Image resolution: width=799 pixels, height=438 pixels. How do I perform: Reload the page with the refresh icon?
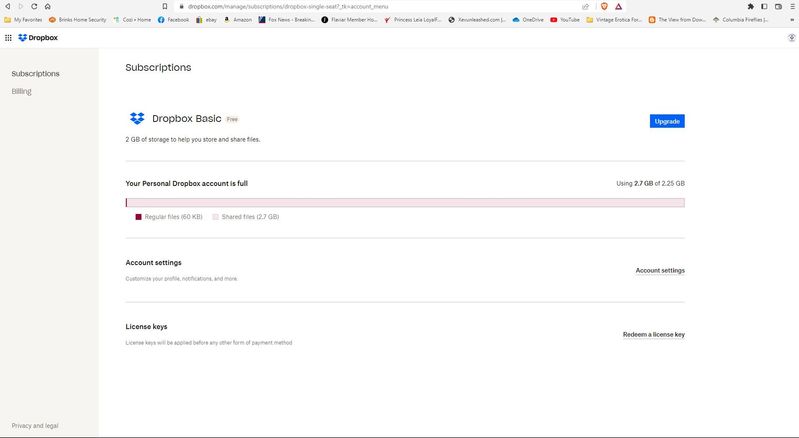(x=34, y=7)
